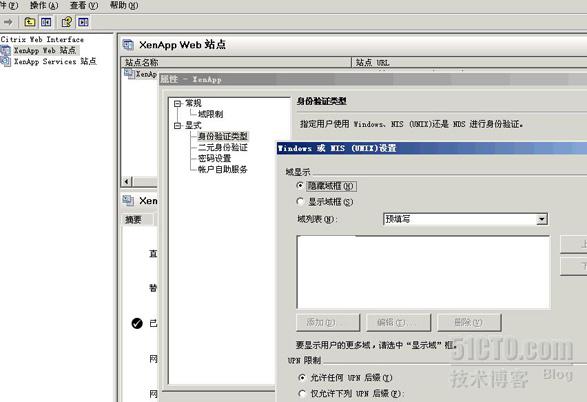This screenshot has width=587, height=402.
Task: Click the XenApp Web 站点 header icon
Action: coord(128,45)
